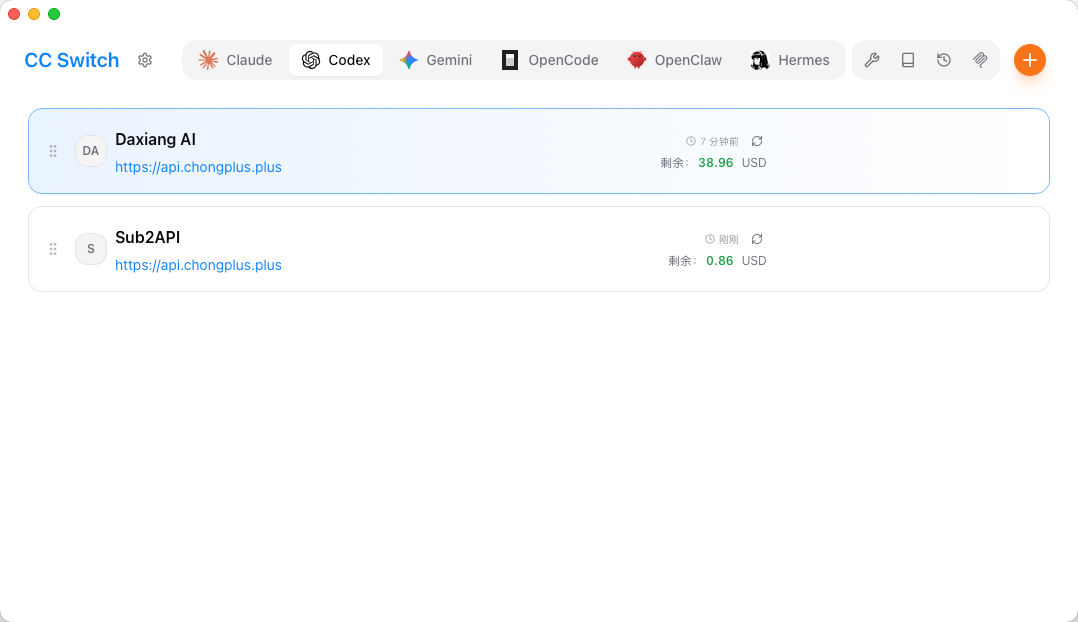Refresh balance for Daxiang AI
Image resolution: width=1078 pixels, height=622 pixels.
pyautogui.click(x=757, y=141)
